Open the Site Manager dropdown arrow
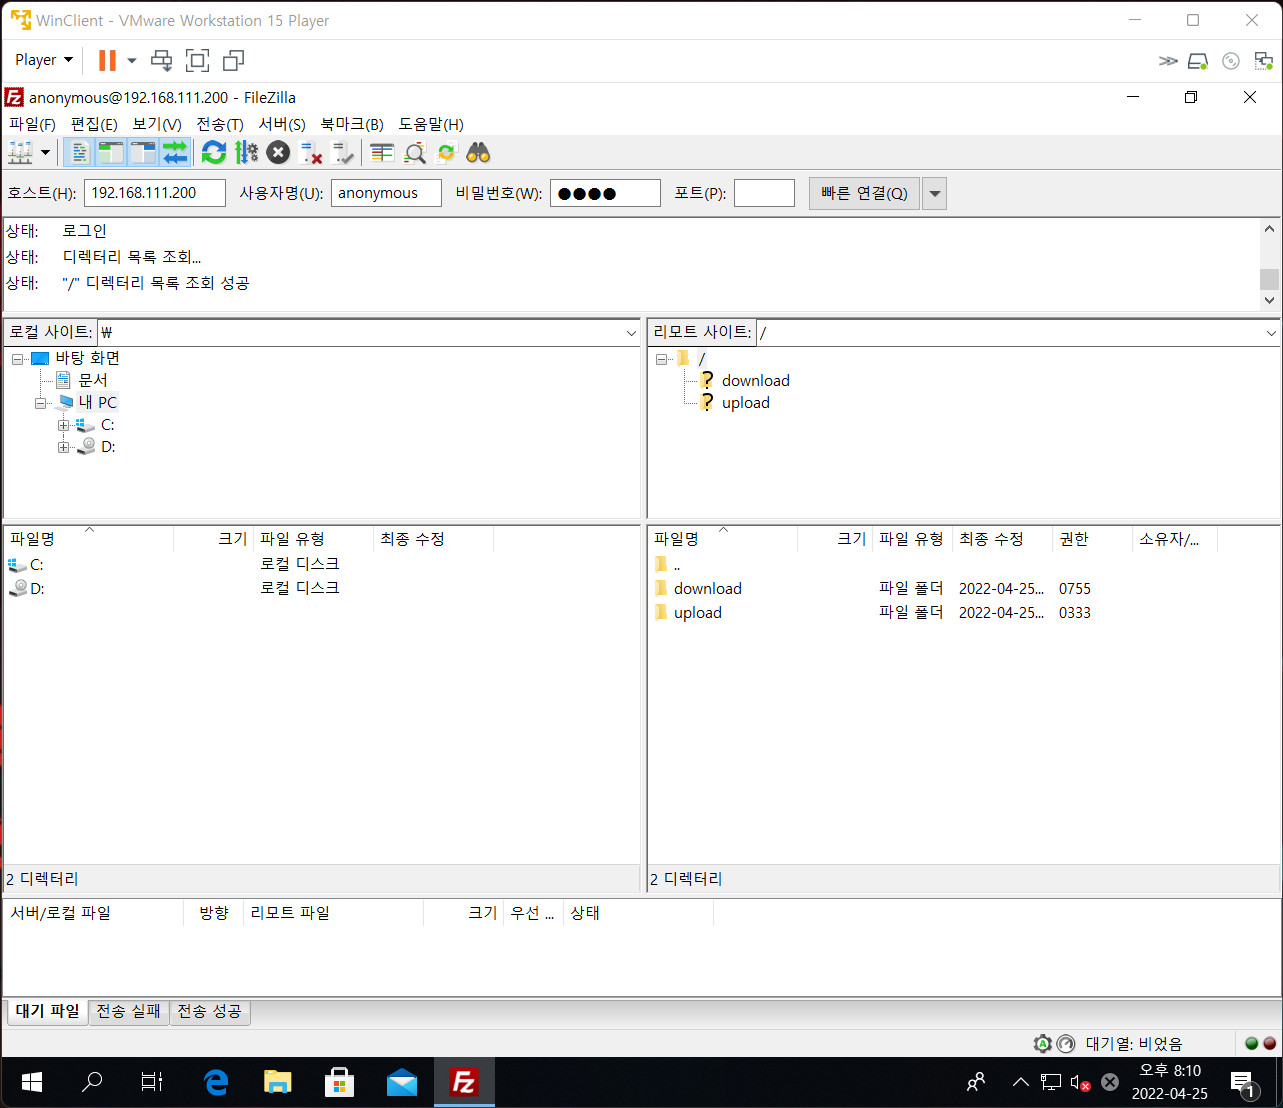 45,153
